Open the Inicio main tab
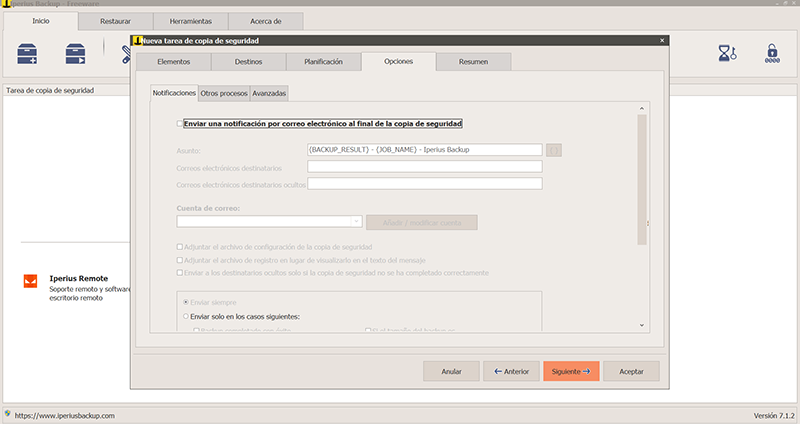Viewport: 800px width, 424px height. 41,21
